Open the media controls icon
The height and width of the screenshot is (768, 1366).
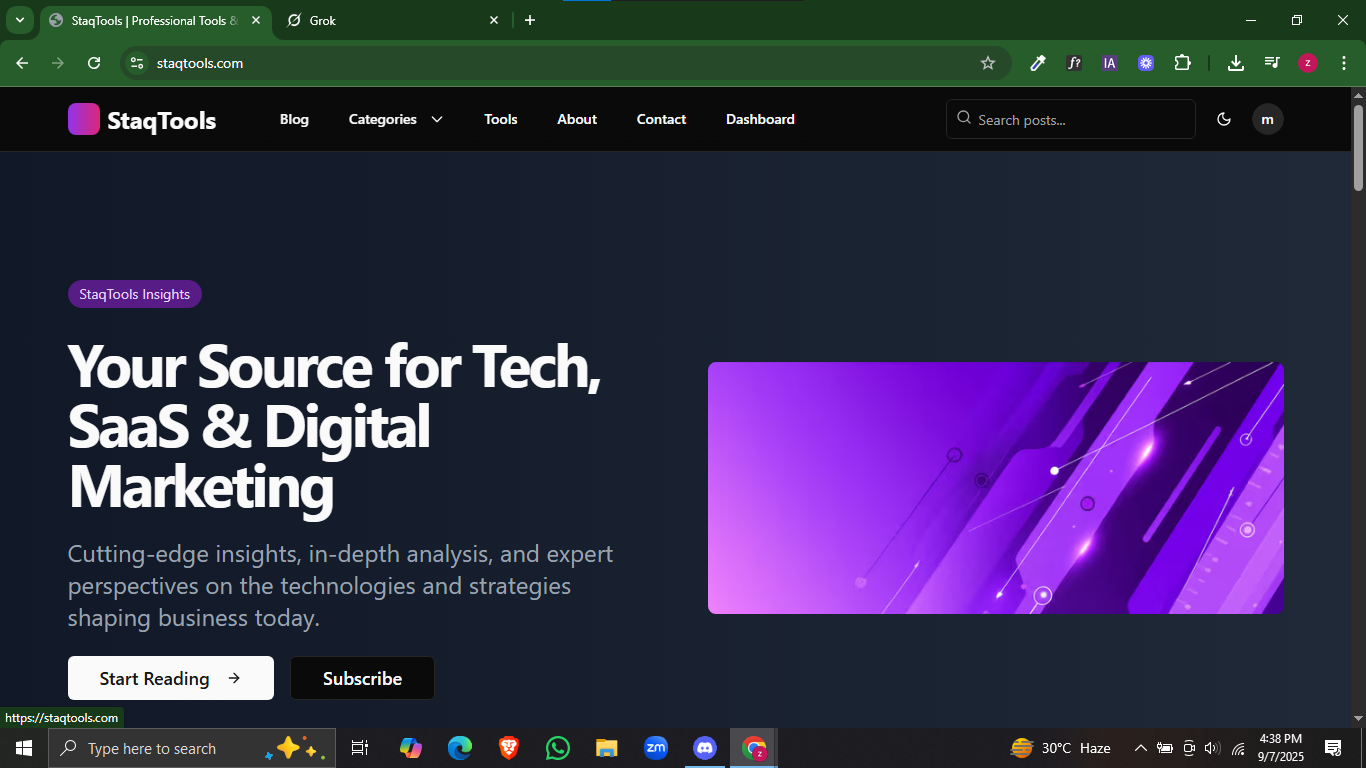click(1272, 63)
